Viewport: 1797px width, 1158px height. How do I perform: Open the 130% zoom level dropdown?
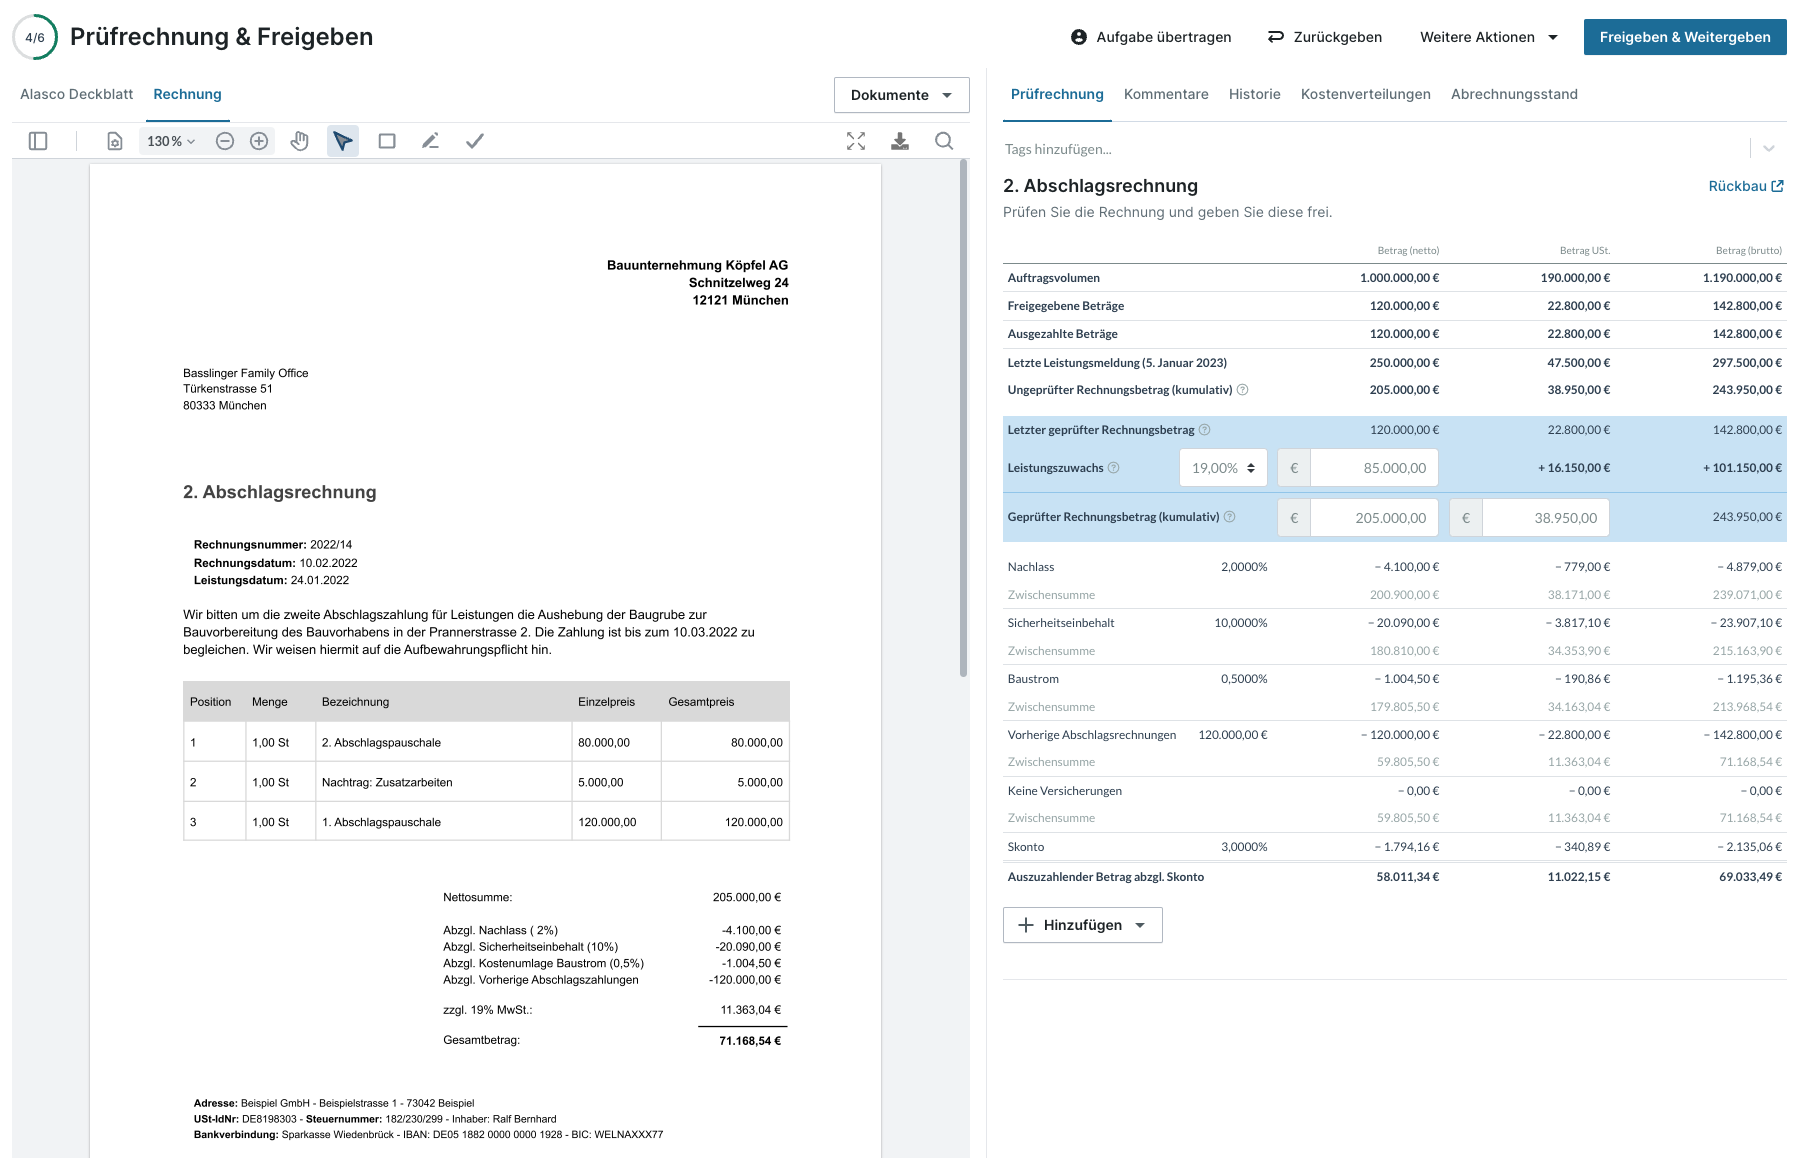tap(171, 141)
